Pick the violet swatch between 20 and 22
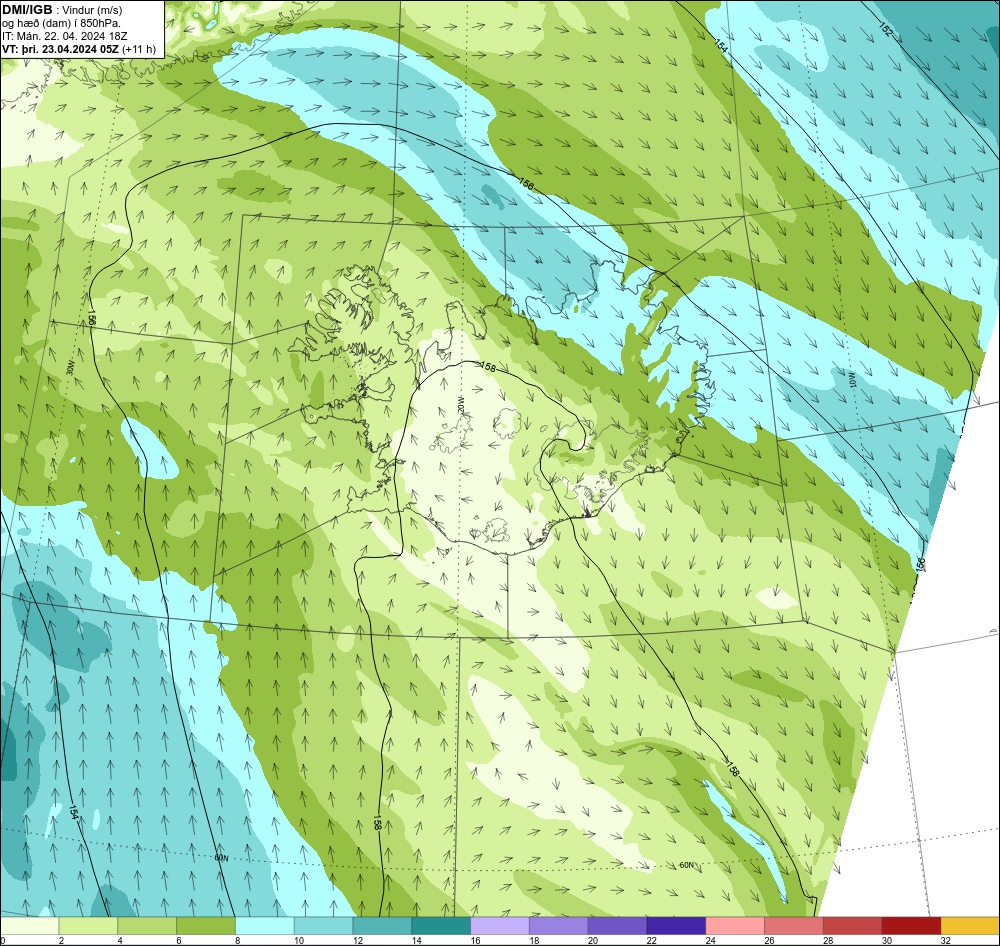This screenshot has height=946, width=1000. (617, 925)
